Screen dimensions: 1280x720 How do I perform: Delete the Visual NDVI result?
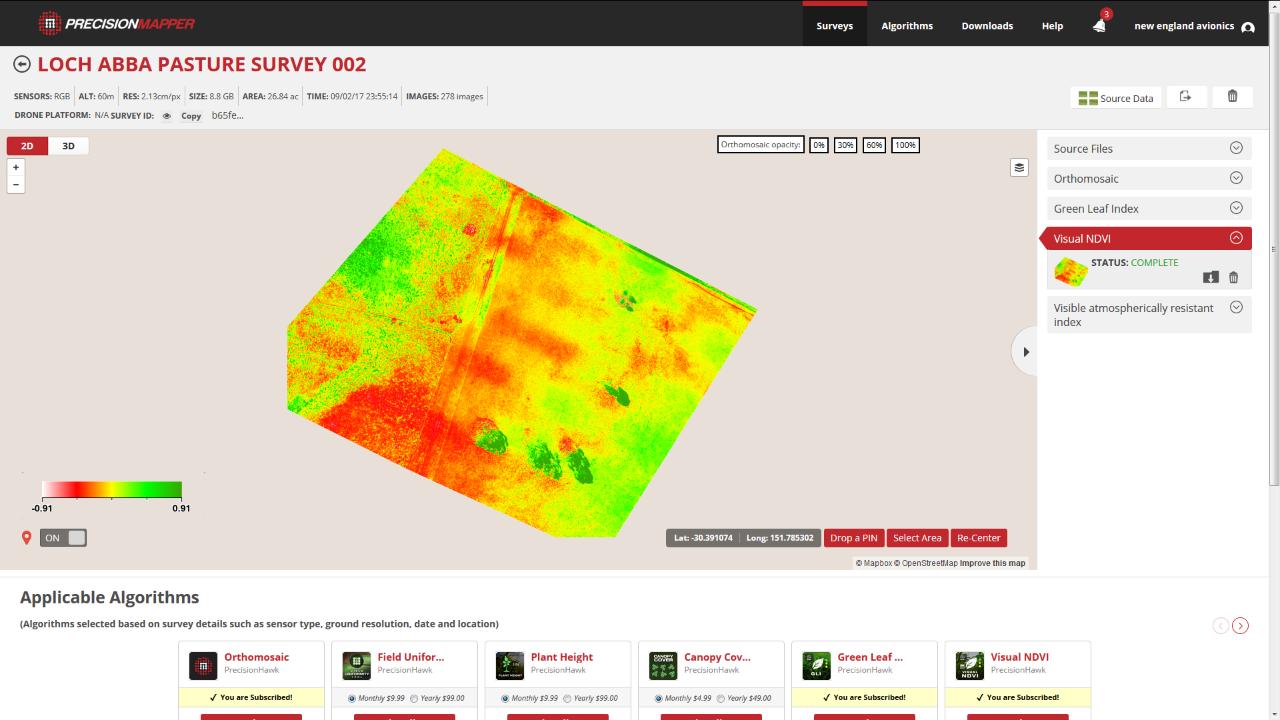[x=1233, y=277]
